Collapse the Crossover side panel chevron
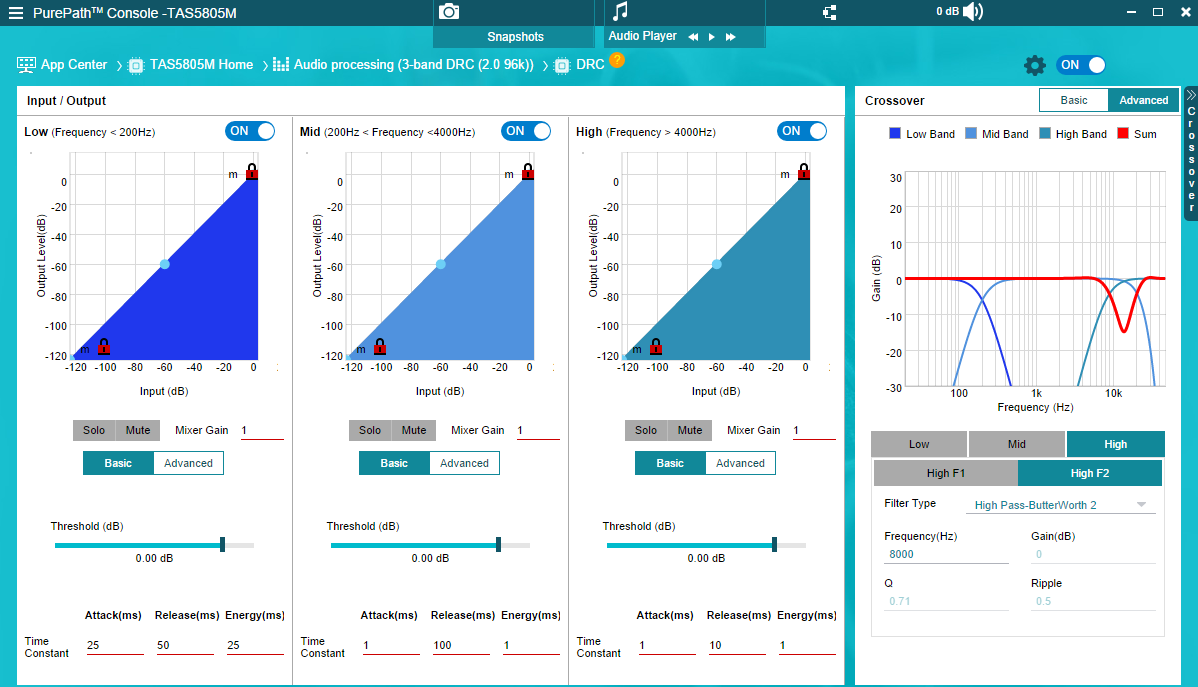 click(x=1190, y=96)
